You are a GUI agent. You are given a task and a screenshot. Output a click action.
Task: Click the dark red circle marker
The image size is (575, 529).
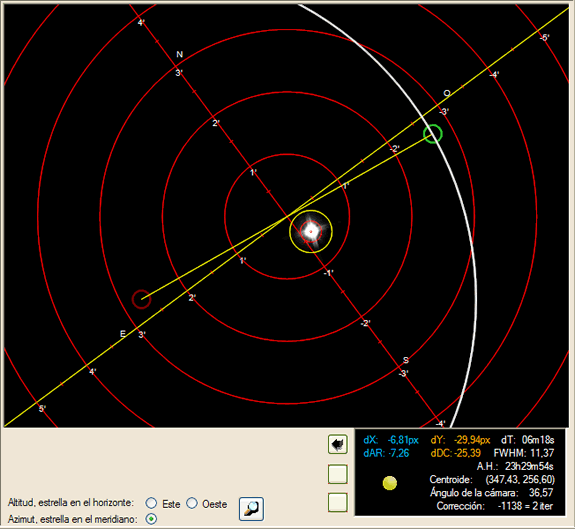click(x=142, y=299)
